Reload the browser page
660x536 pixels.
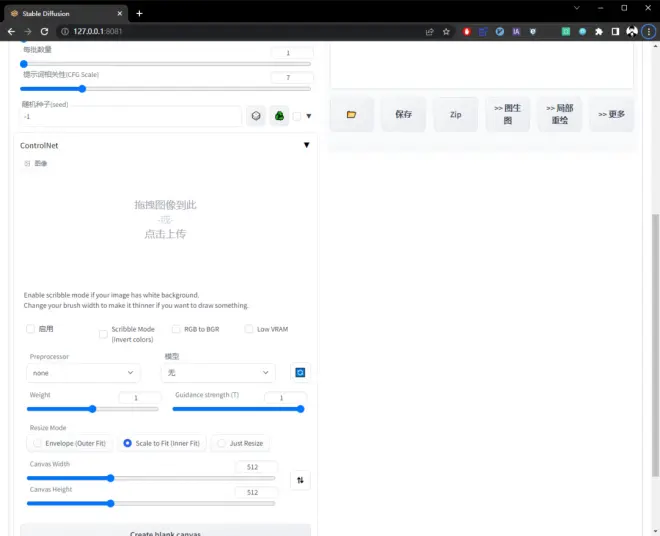(44, 31)
